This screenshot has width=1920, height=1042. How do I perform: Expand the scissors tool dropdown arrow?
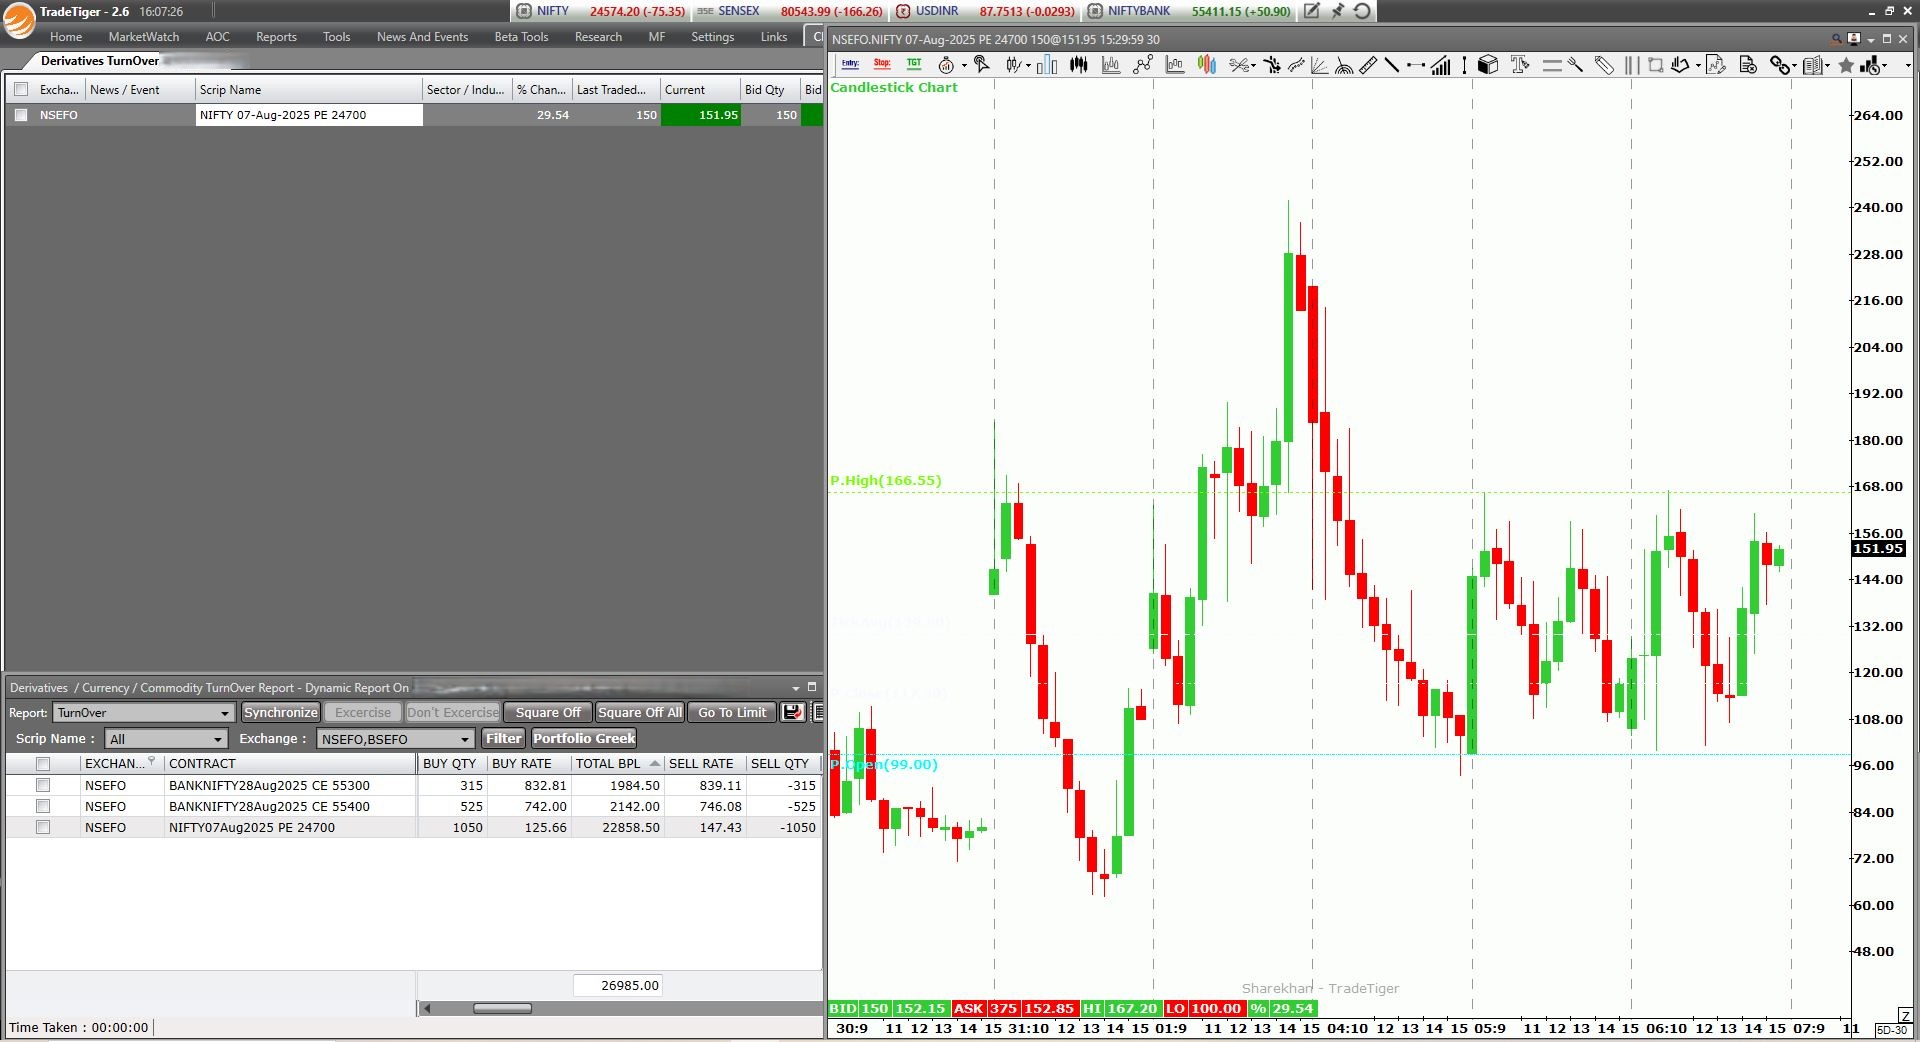tap(1253, 66)
